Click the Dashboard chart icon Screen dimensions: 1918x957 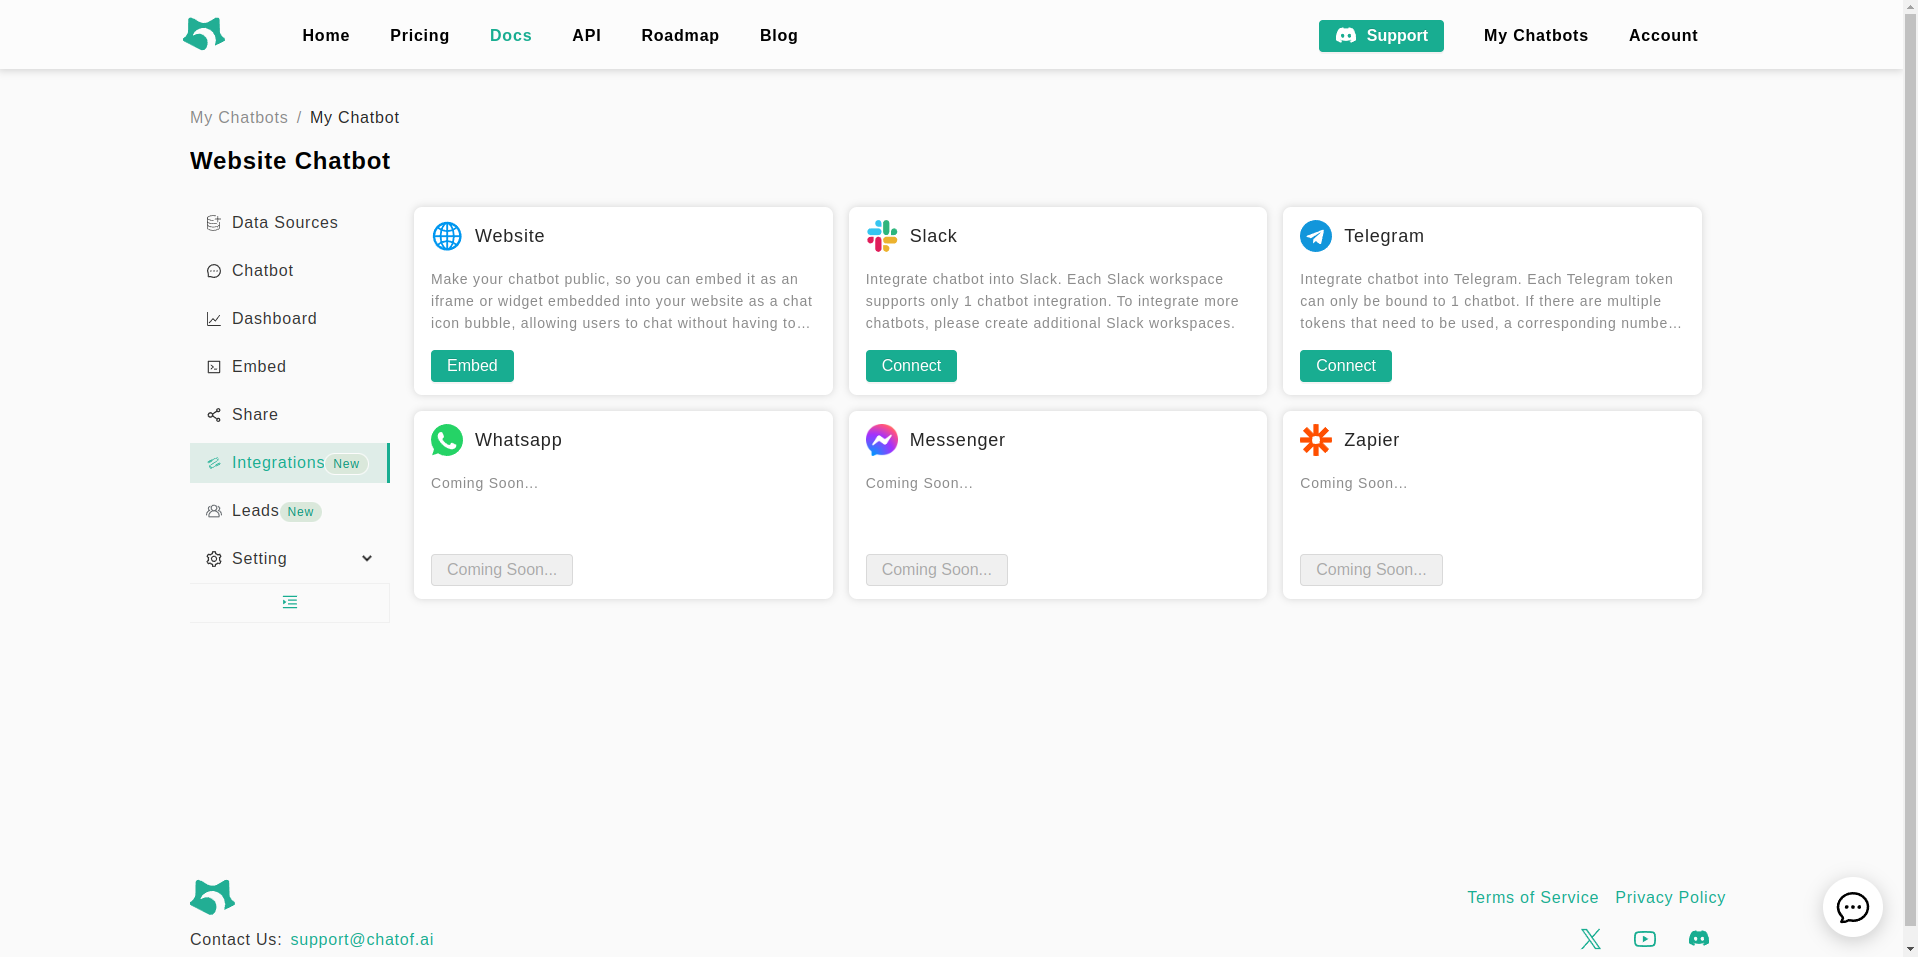point(213,319)
